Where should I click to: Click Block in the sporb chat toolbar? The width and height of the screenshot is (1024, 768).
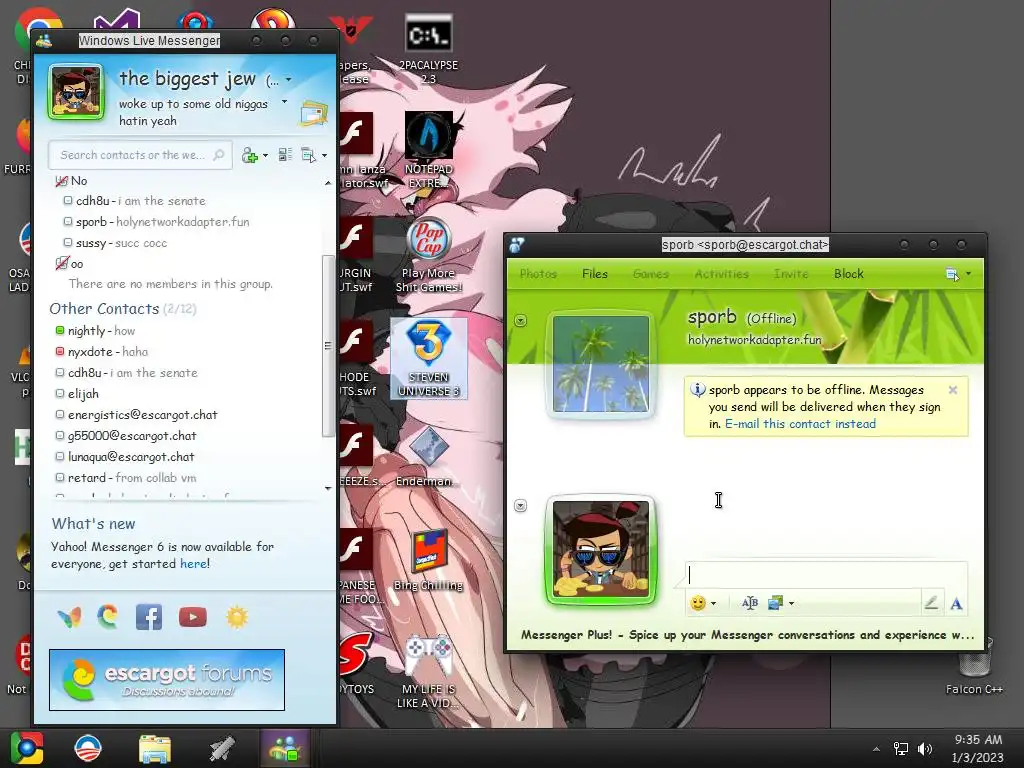pos(848,274)
